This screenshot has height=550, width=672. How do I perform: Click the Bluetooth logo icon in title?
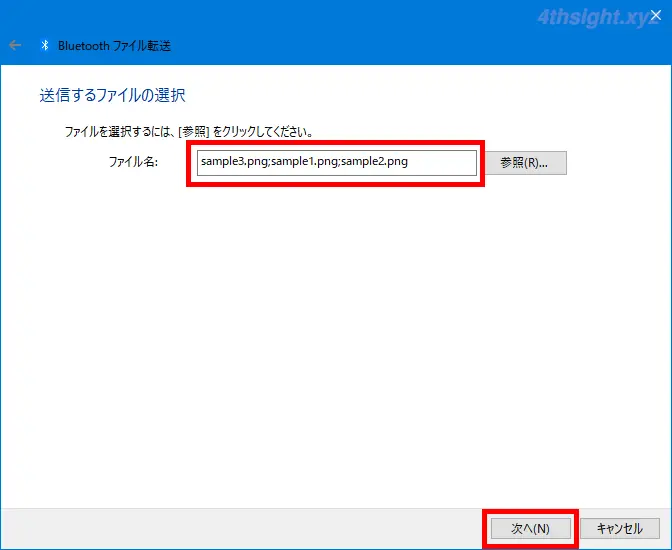pos(45,45)
